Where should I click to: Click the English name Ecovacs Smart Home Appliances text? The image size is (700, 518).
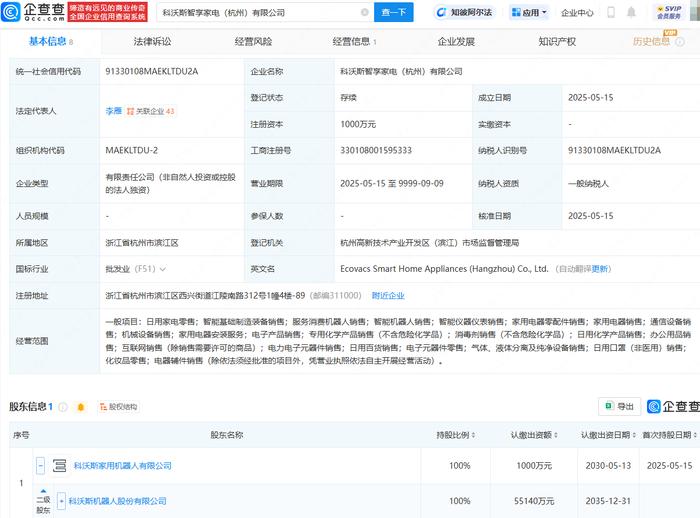click(444, 269)
